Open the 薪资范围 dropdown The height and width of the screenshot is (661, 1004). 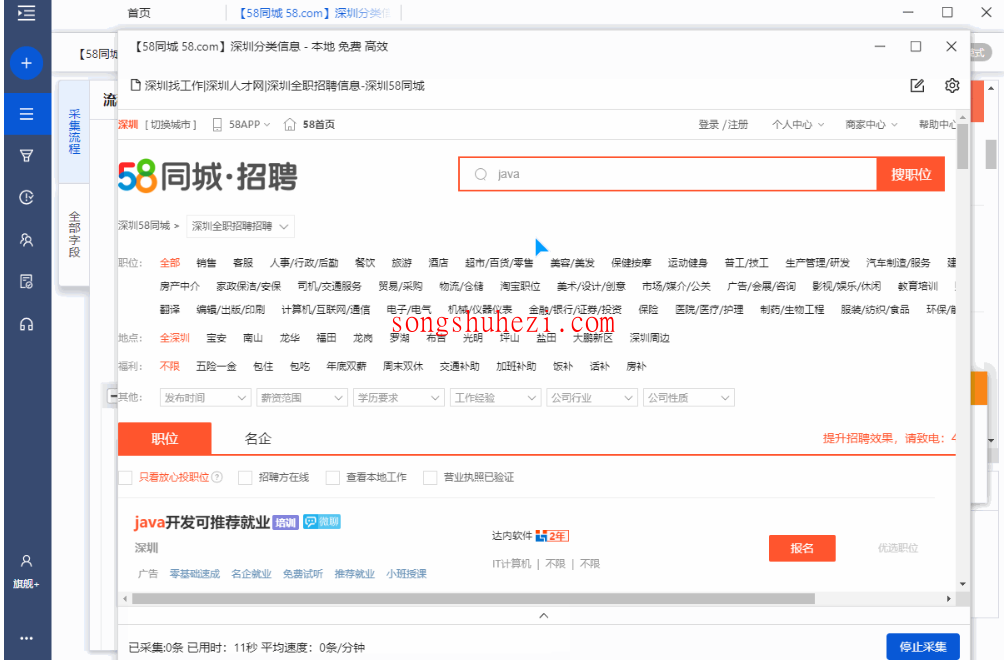click(x=302, y=398)
